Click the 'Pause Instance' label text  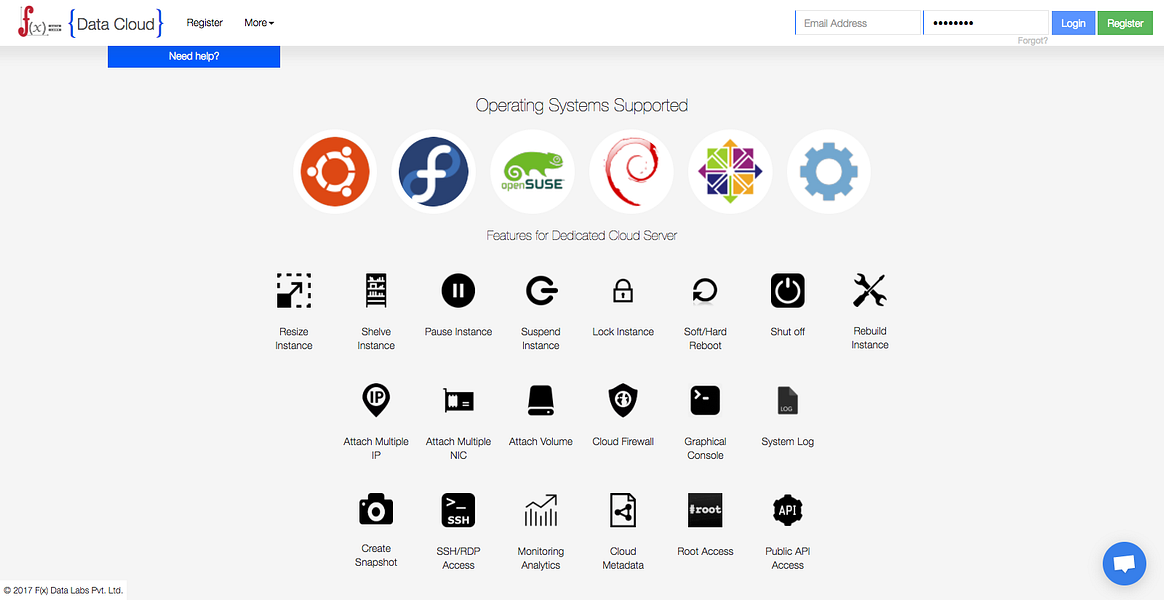tap(458, 332)
